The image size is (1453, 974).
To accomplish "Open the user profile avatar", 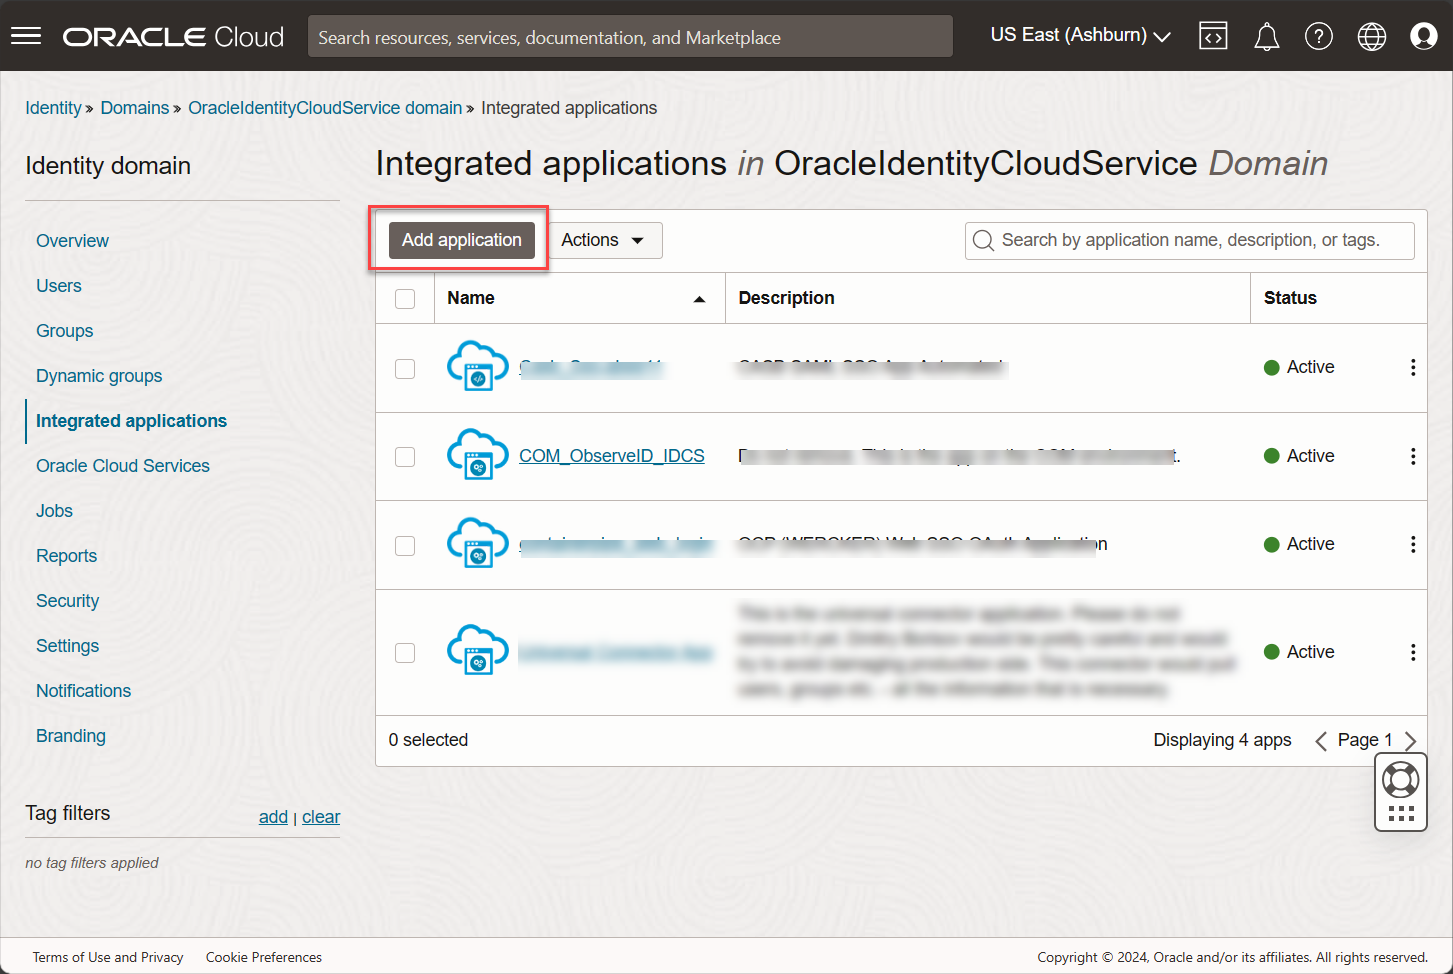I will (1423, 35).
